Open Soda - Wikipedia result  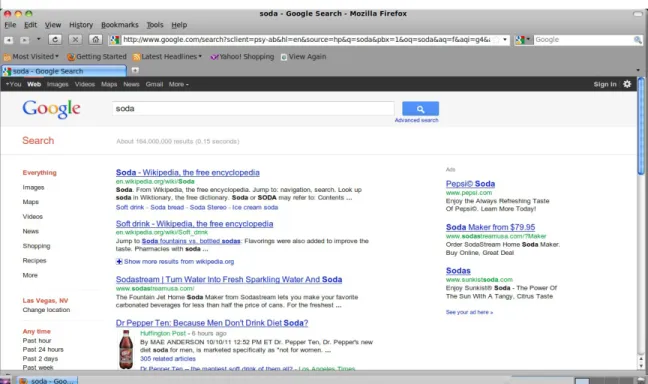click(188, 173)
